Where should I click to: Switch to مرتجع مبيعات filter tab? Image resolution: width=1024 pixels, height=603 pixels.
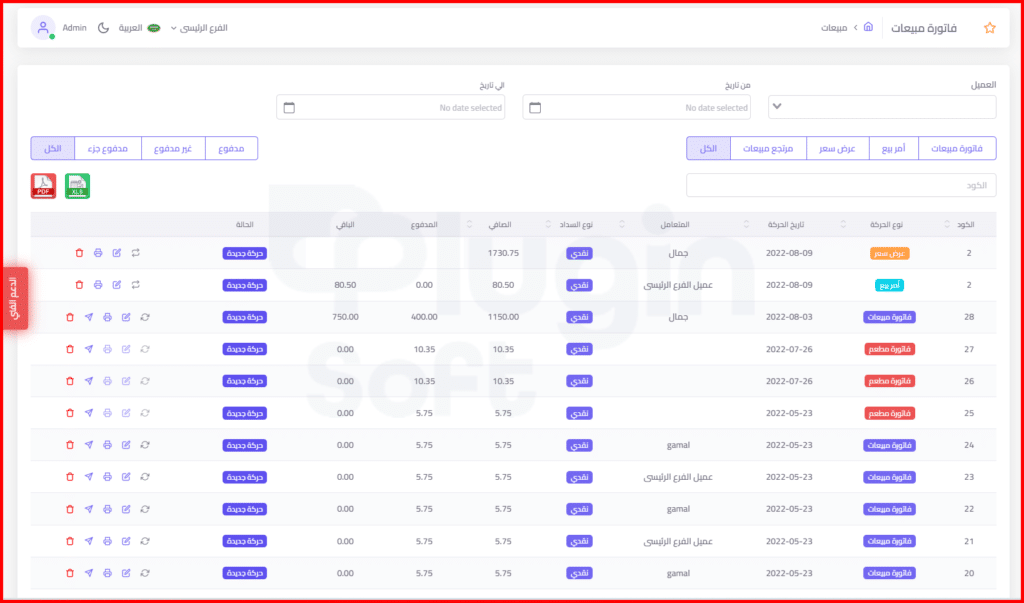768,148
